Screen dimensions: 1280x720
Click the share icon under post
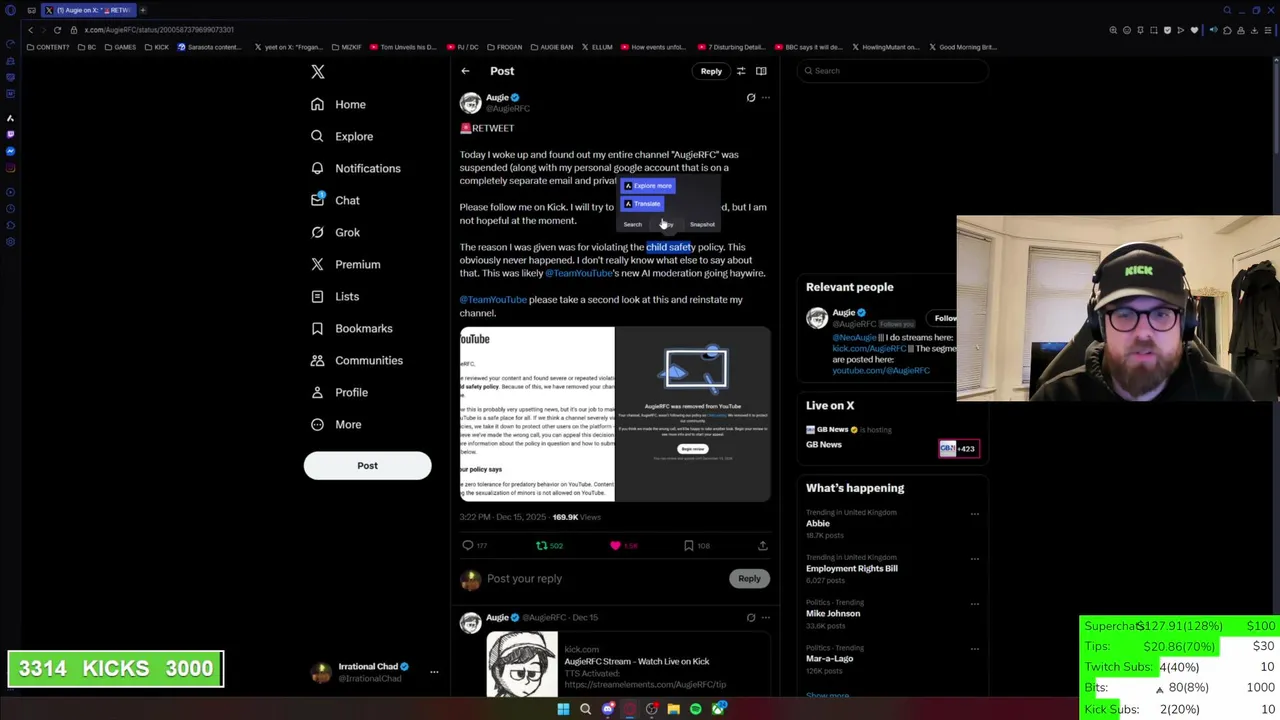coord(763,546)
